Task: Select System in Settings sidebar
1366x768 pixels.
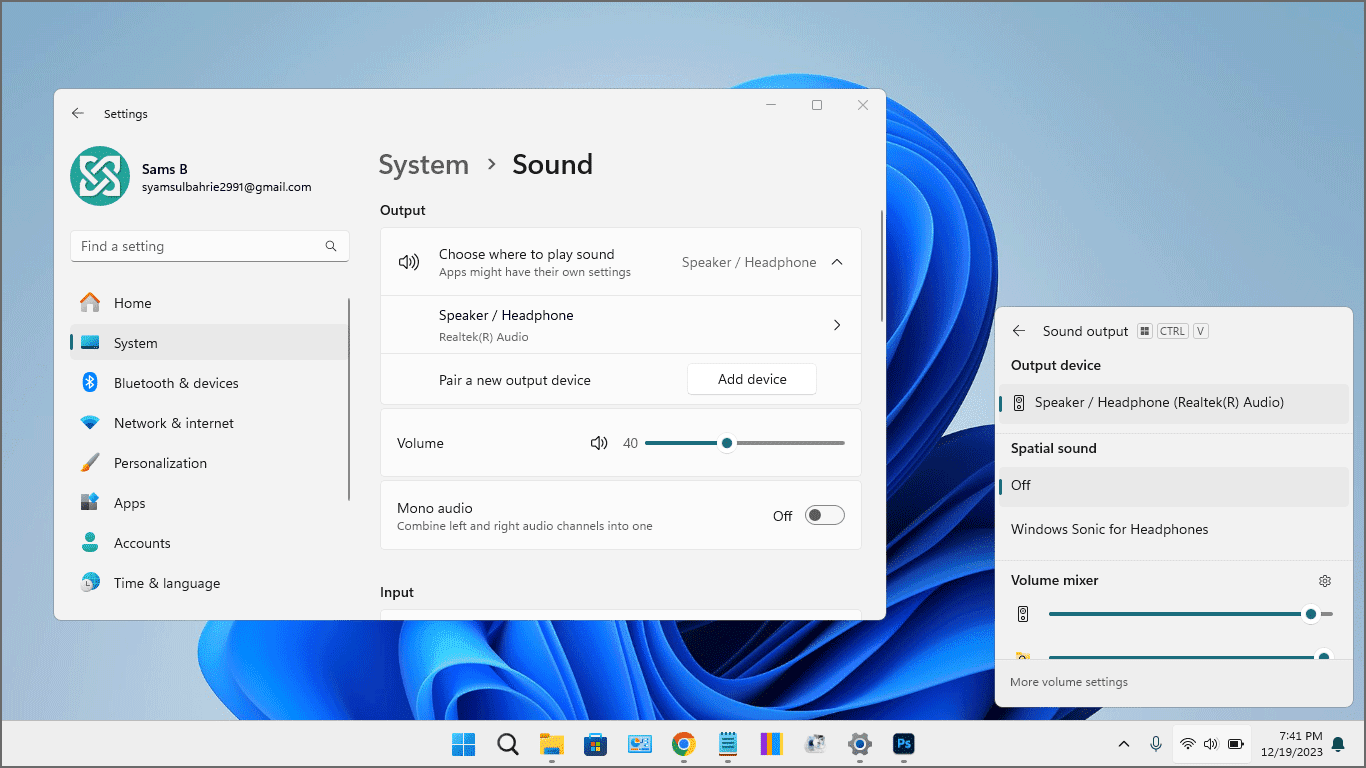Action: tap(209, 343)
